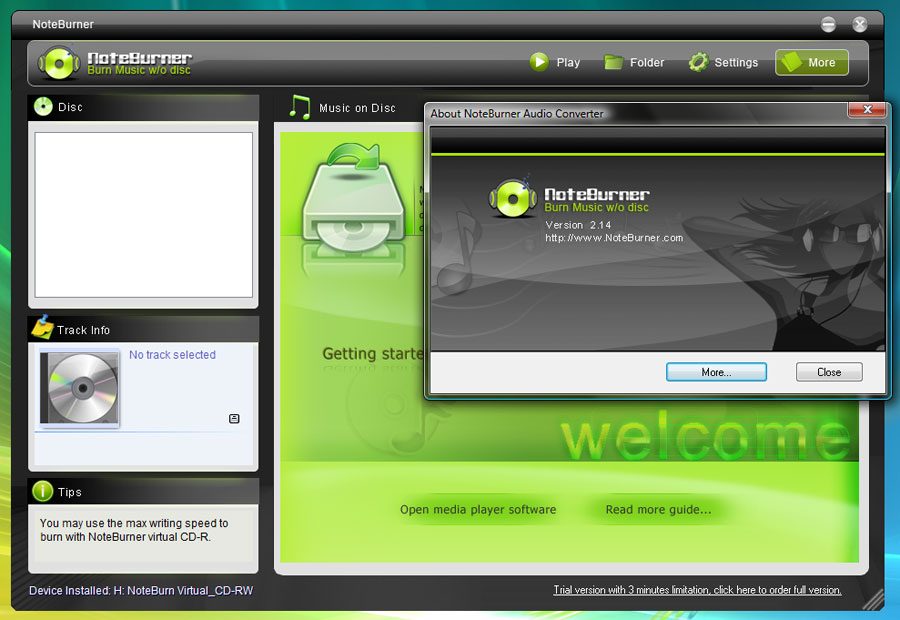Viewport: 900px width, 620px height.
Task: Click the green folder icon
Action: pyautogui.click(x=614, y=61)
